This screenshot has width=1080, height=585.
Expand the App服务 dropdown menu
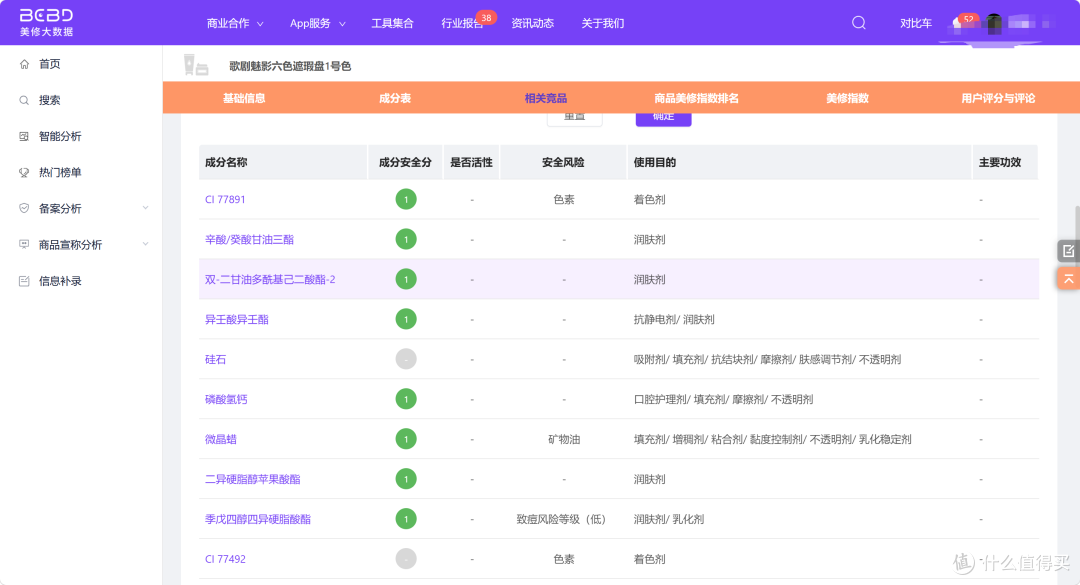(318, 23)
